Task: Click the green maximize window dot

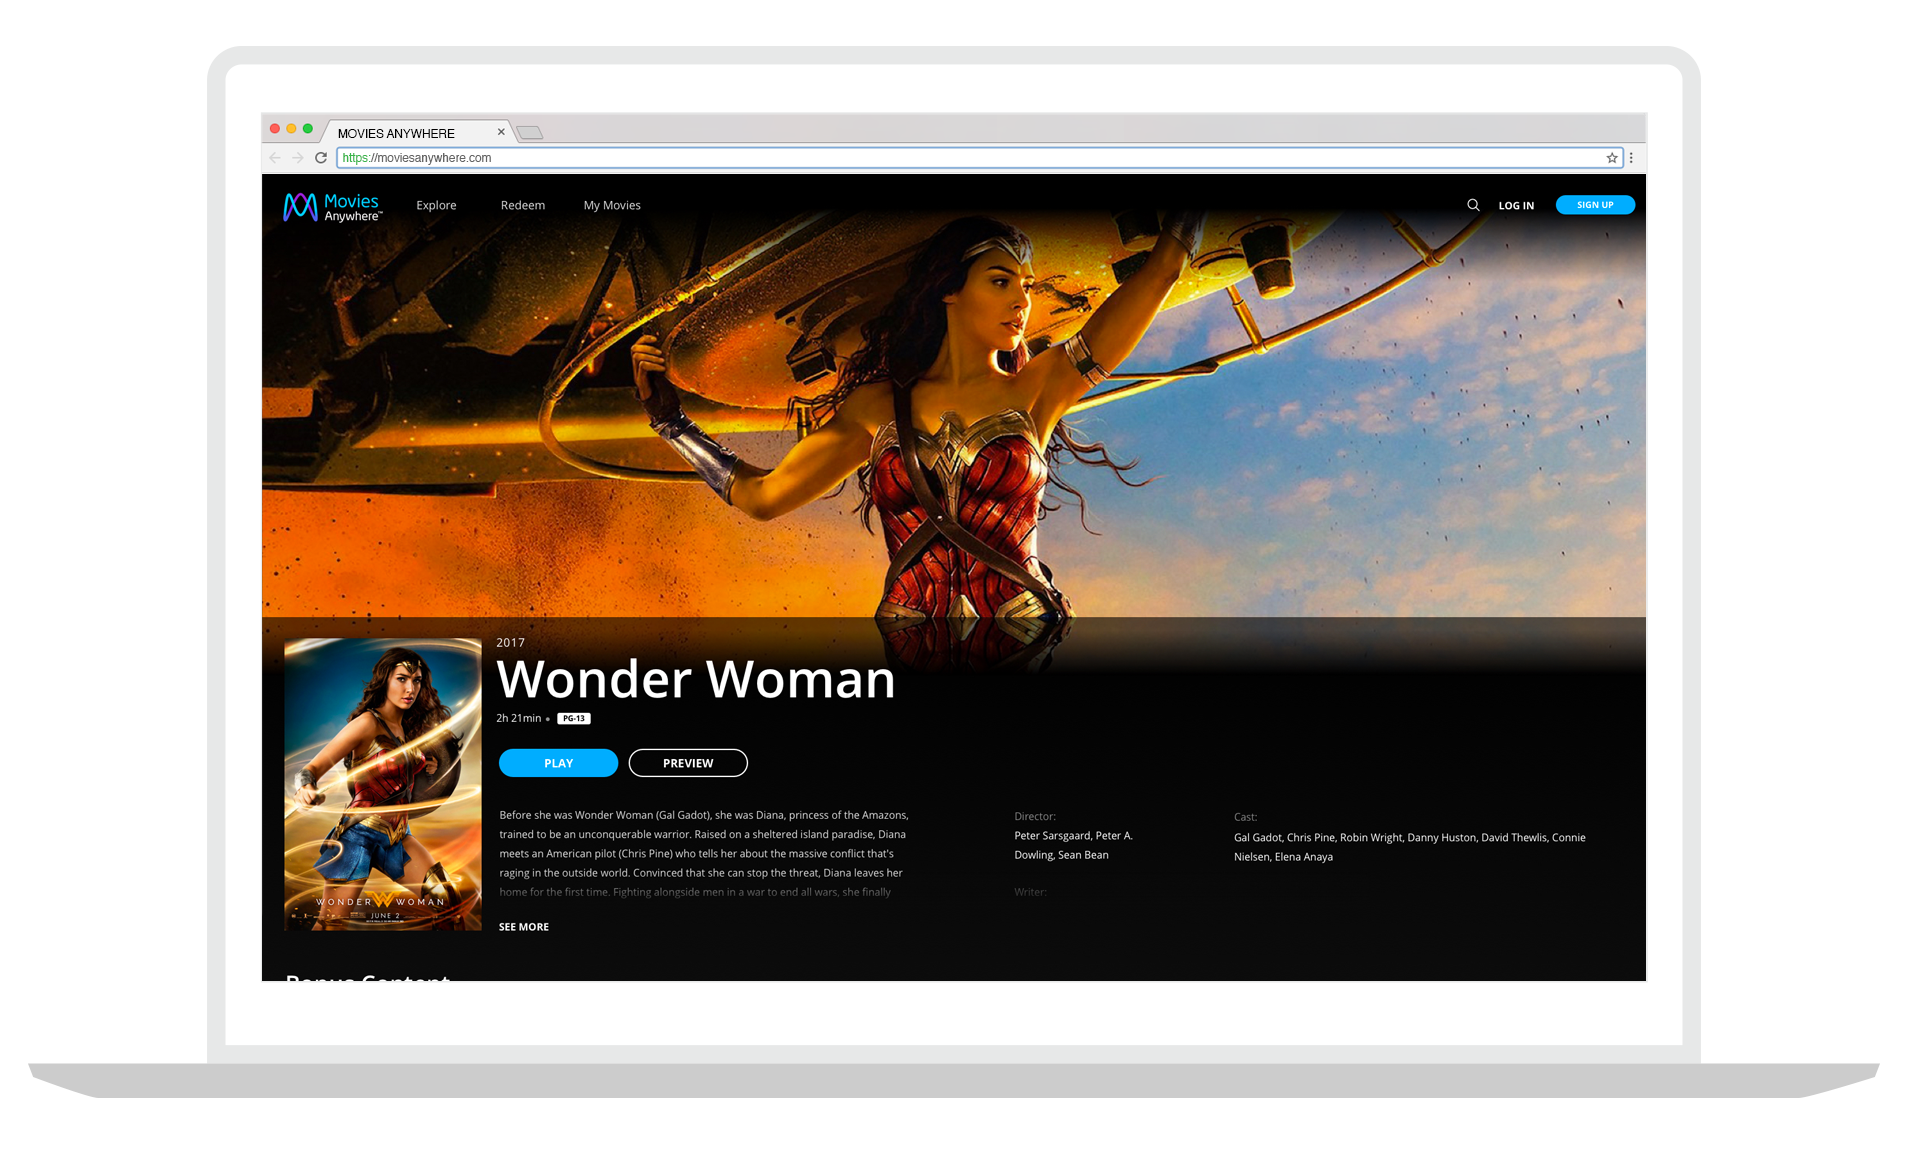Action: [308, 129]
